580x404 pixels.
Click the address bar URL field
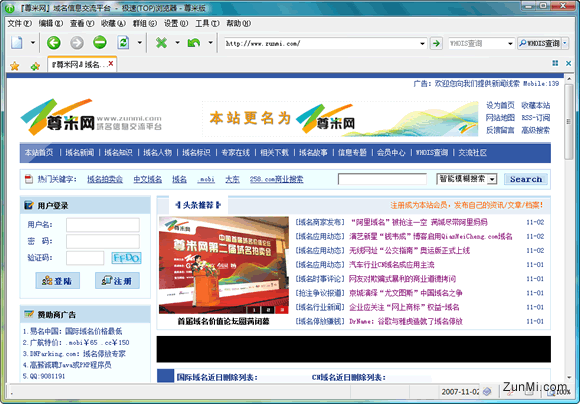321,44
